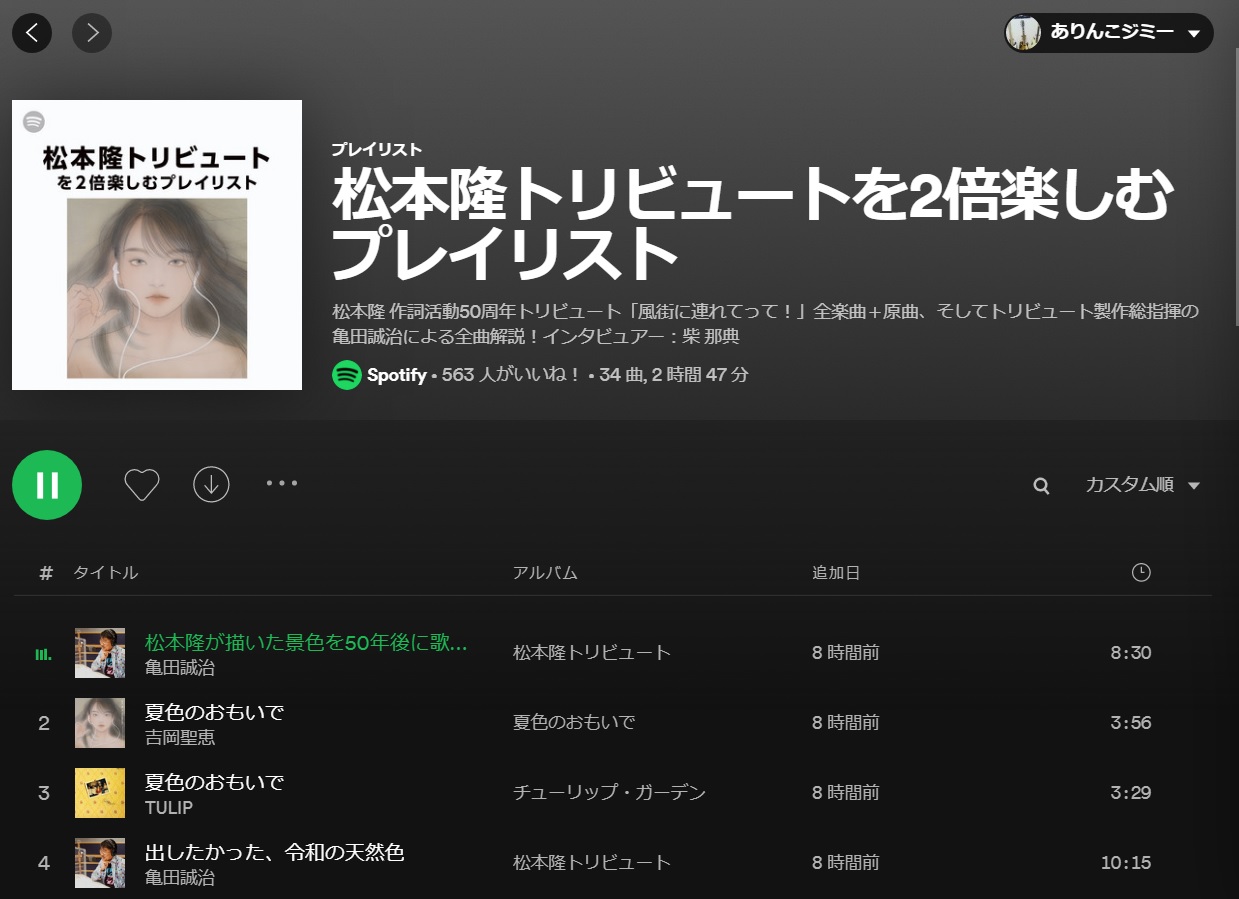The image size is (1239, 899).
Task: Open the 吉岡聖恵 artist link
Action: [180, 738]
